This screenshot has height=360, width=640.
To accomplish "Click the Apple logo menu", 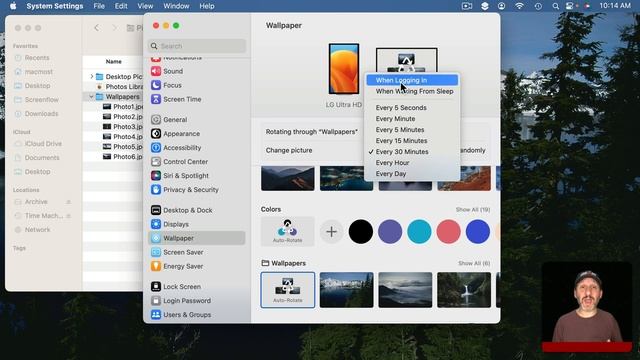I will (13, 6).
